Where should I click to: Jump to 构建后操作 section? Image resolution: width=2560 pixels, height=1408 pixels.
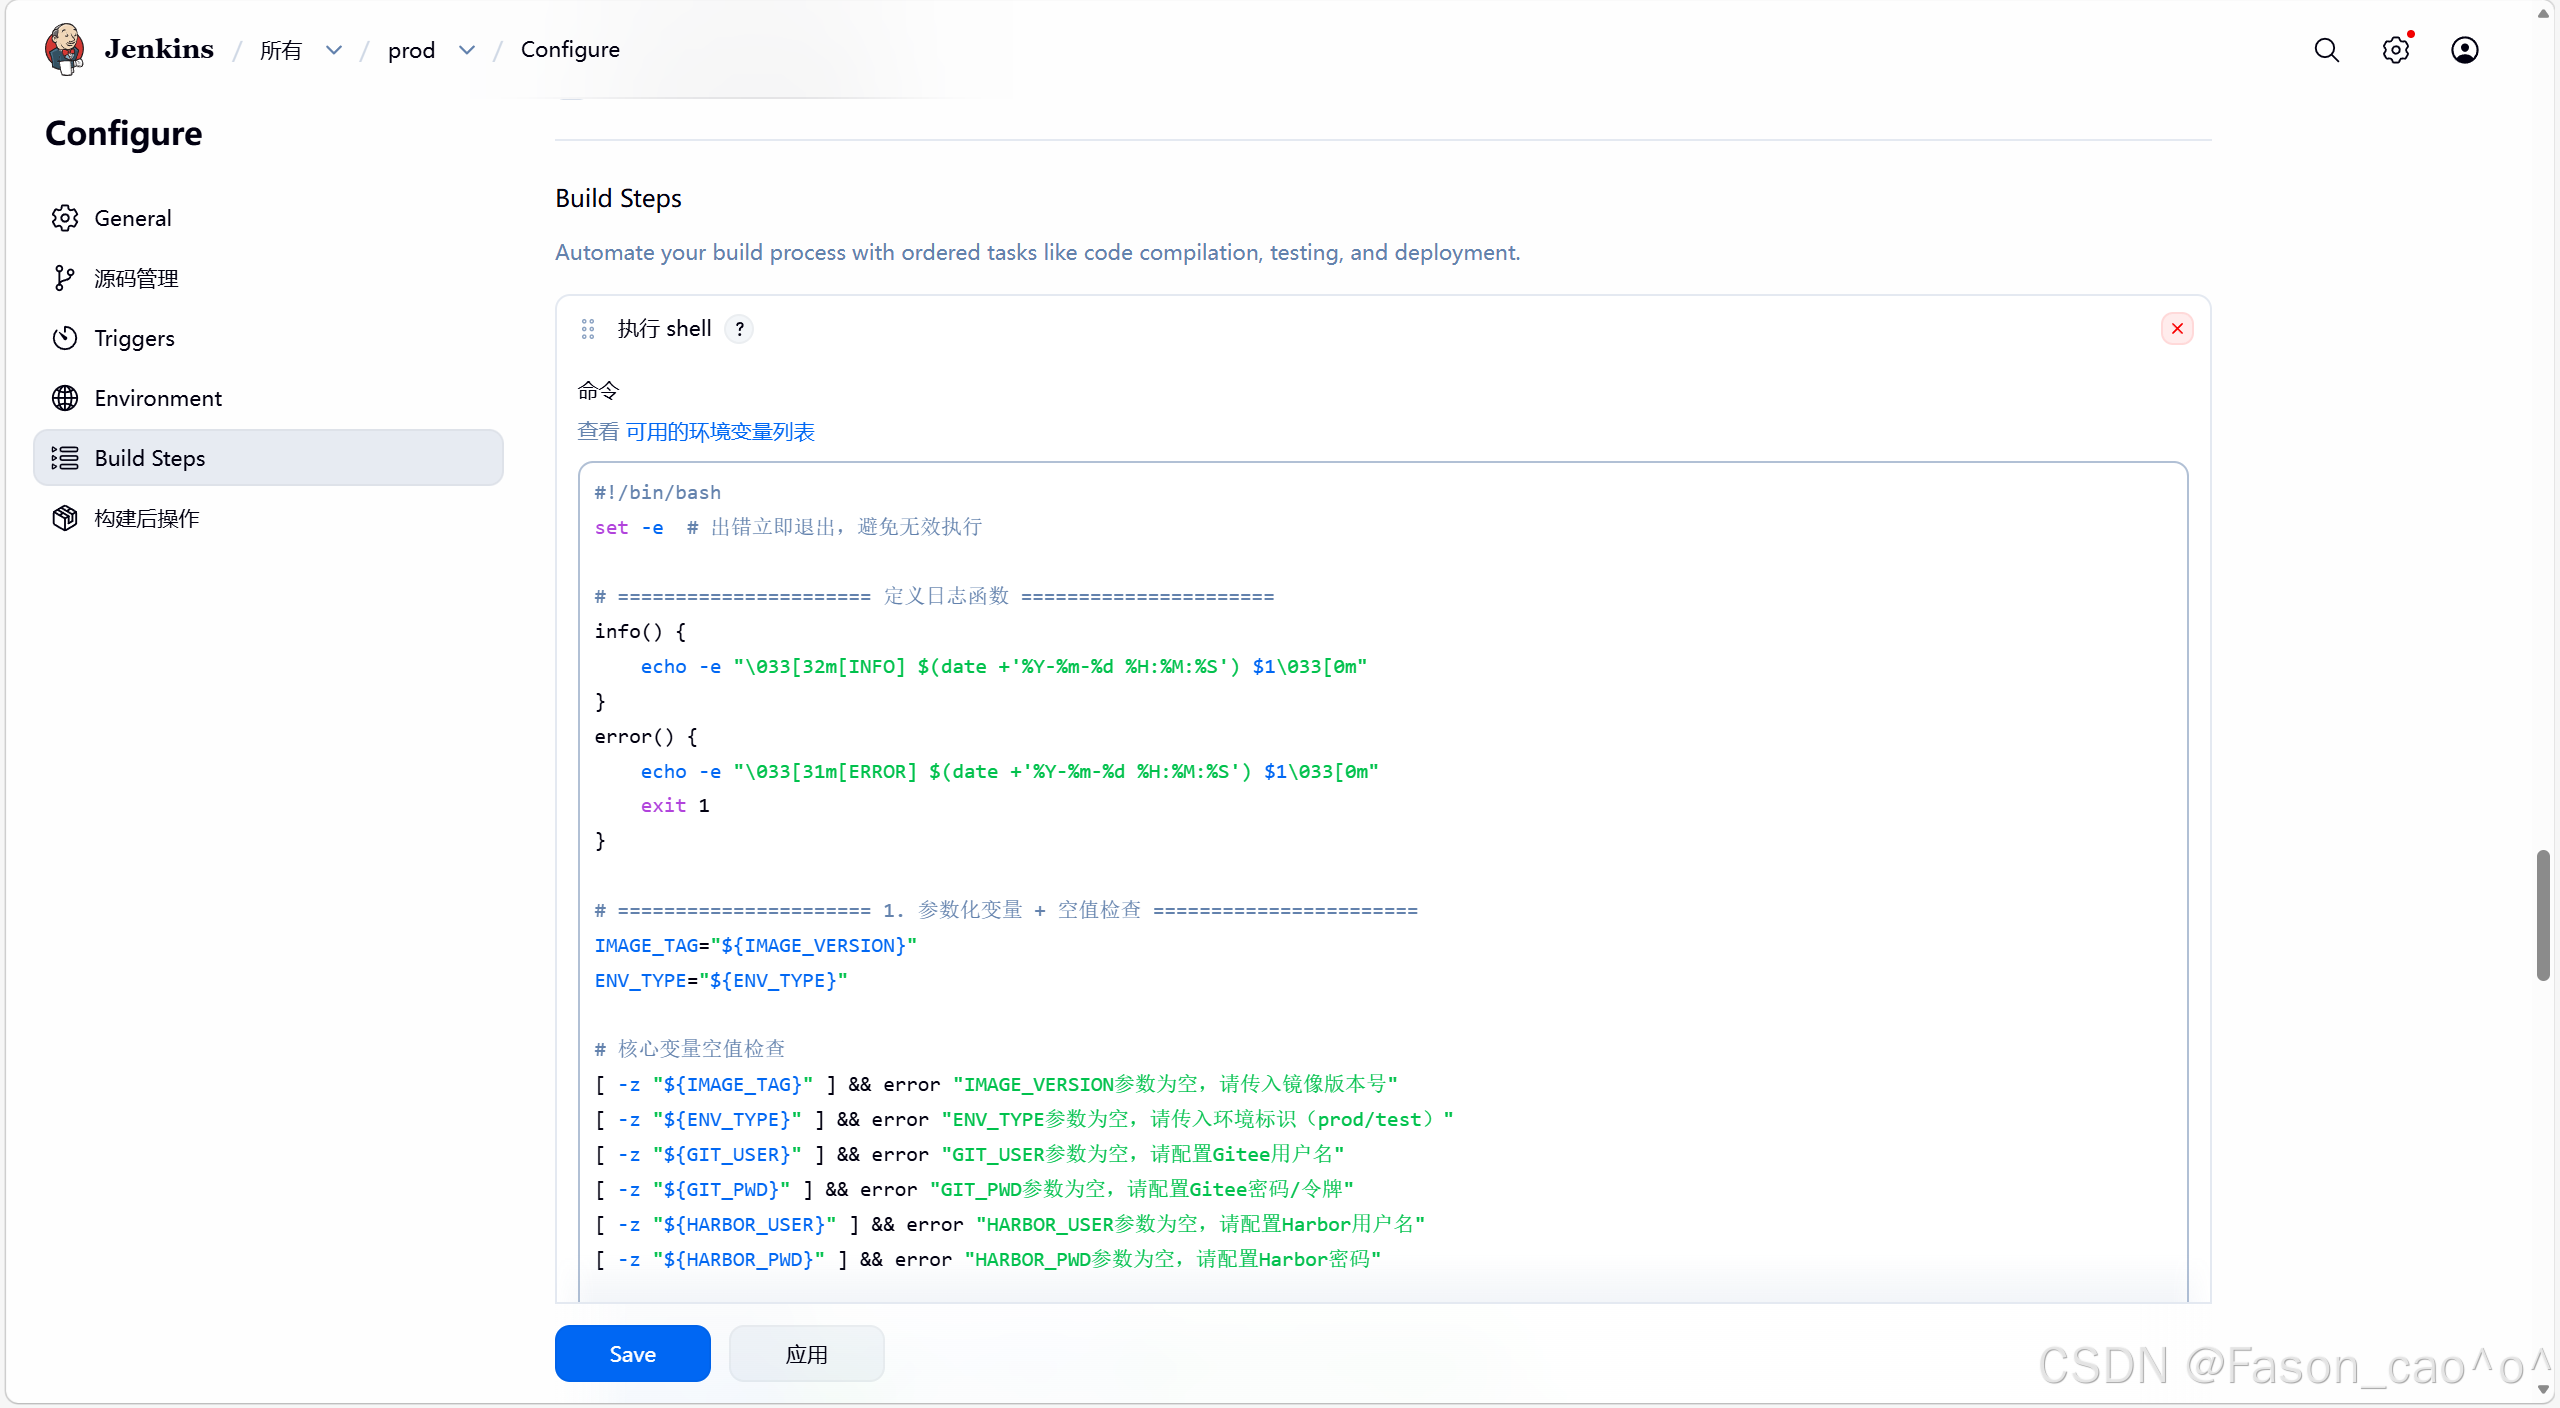click(147, 518)
